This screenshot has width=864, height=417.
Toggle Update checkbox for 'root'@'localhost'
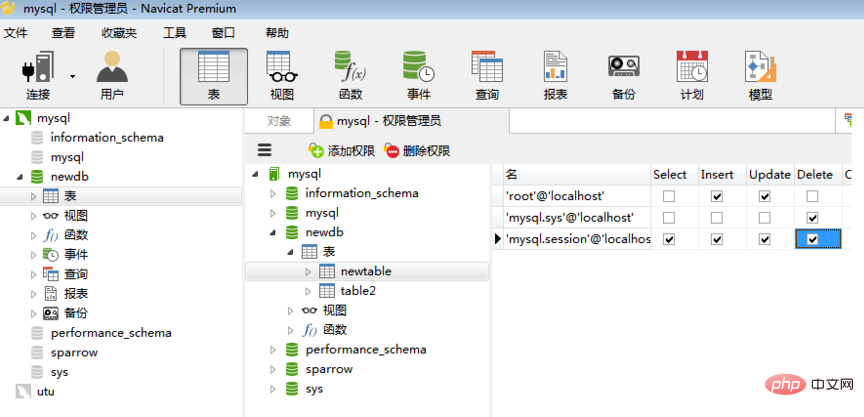pos(764,196)
